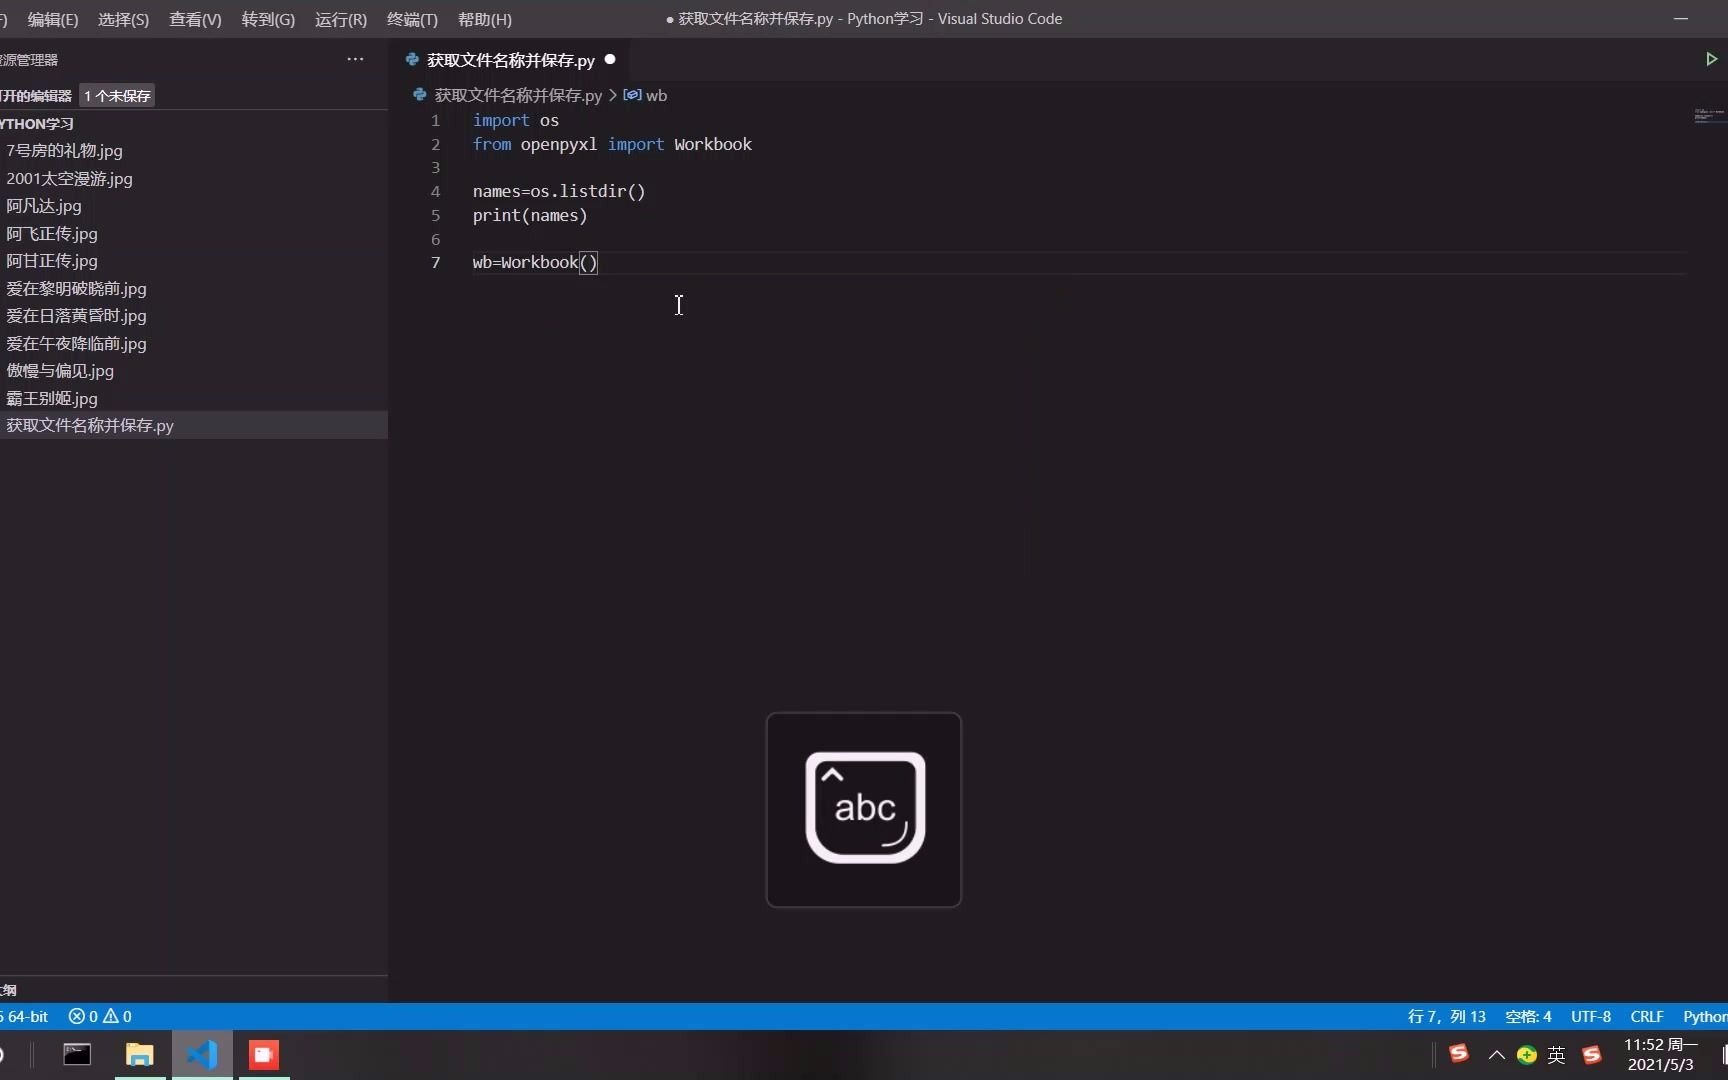Click line number 6 in gutter

coord(435,239)
